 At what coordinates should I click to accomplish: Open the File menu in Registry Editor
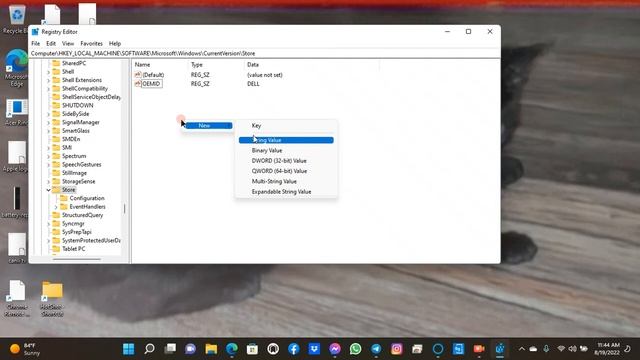tap(36, 43)
